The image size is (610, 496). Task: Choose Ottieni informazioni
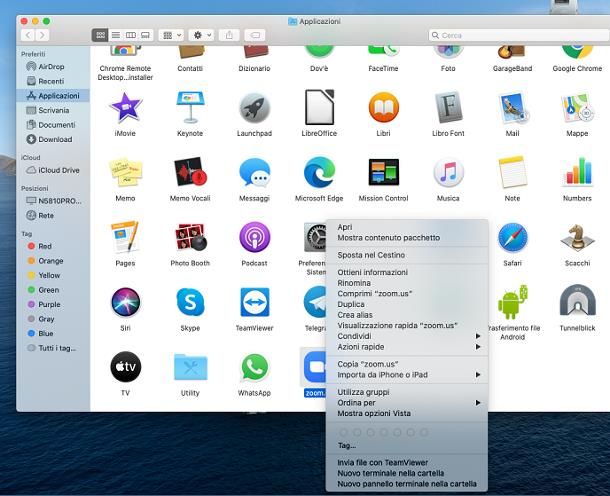tap(407, 272)
